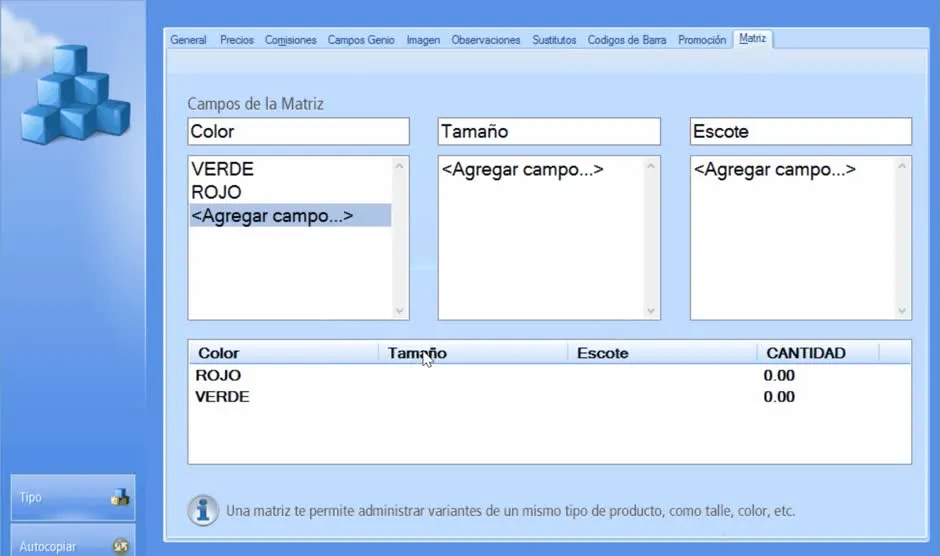Click Tamaño list scroll down arrow

click(x=651, y=311)
